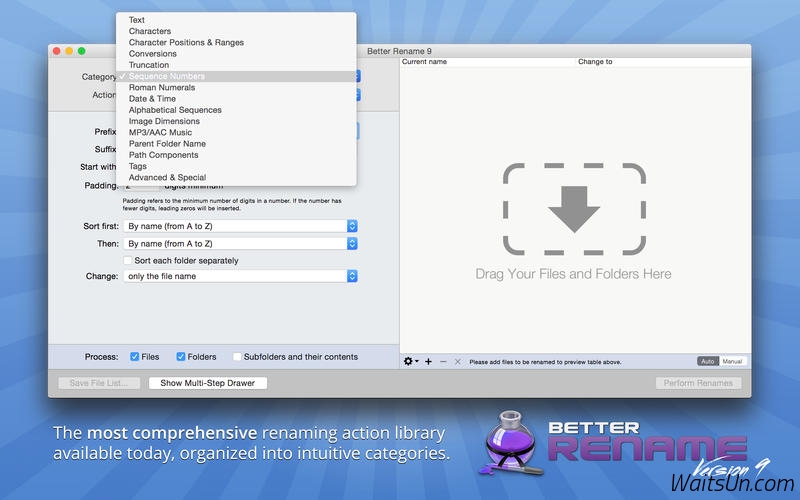Choose Advanced & Special category

(x=236, y=177)
